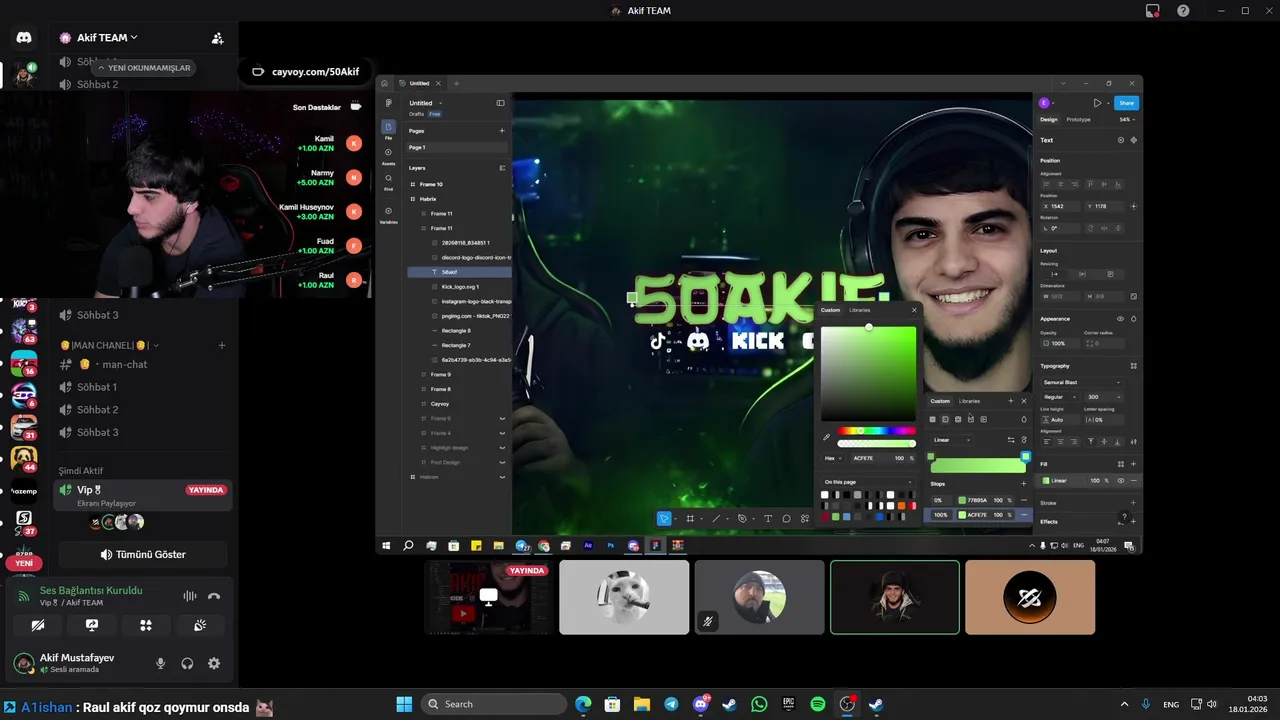Mute microphone next to Akif Mustafayev
Image resolution: width=1280 pixels, height=720 pixels.
160,663
